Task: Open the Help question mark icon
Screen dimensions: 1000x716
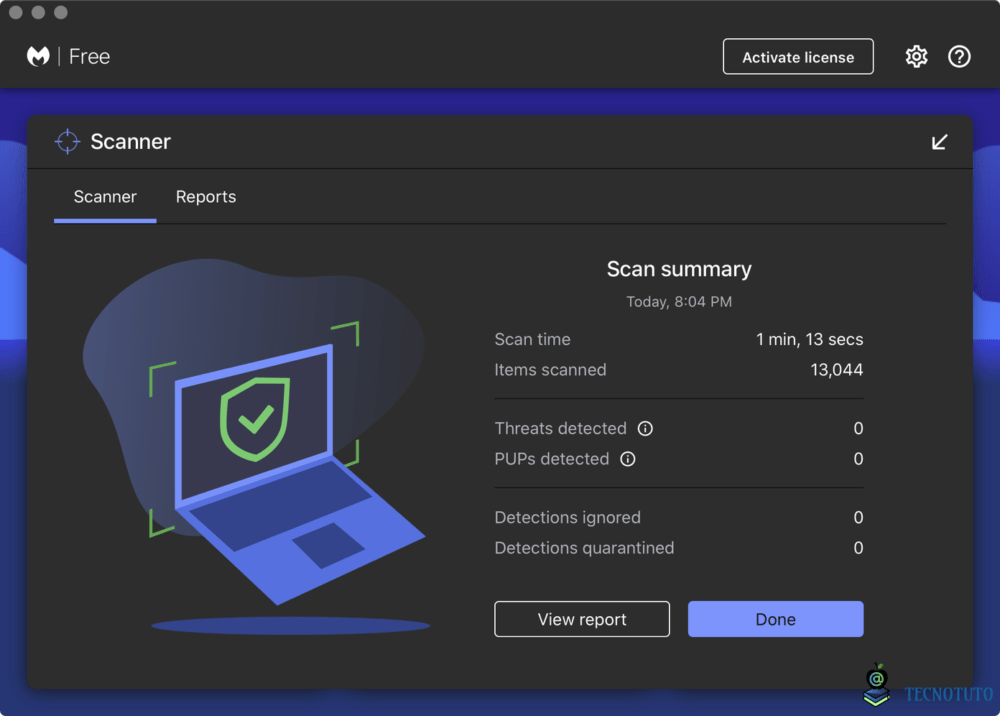Action: 959,57
